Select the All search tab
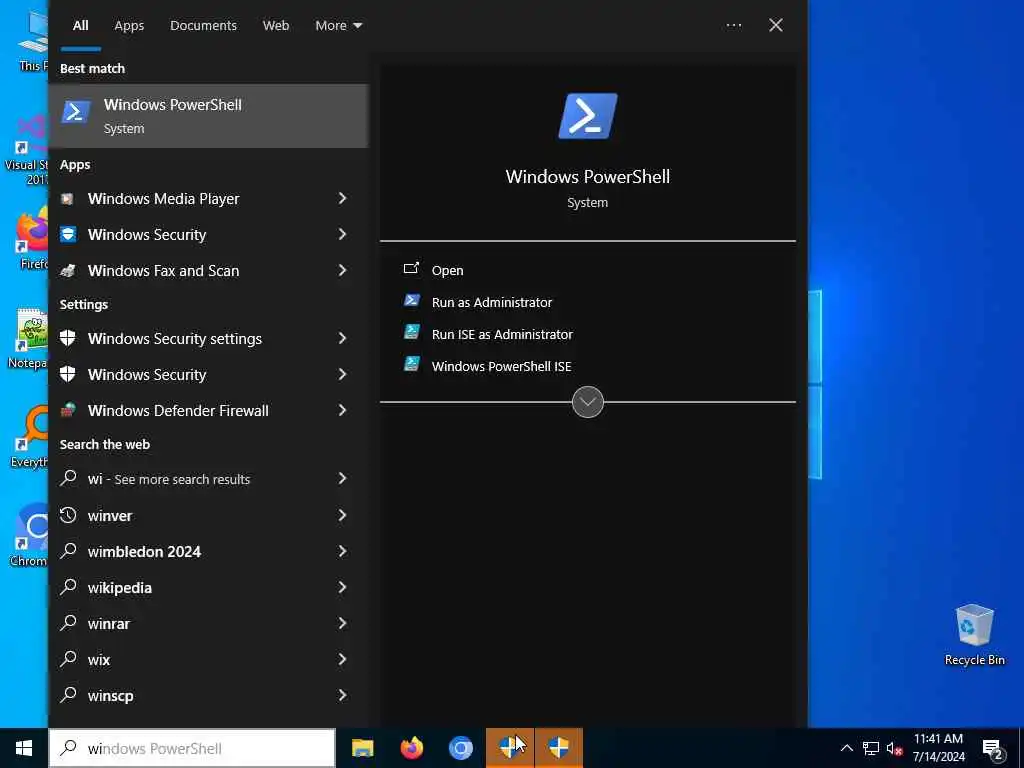The image size is (1024, 768). [80, 25]
